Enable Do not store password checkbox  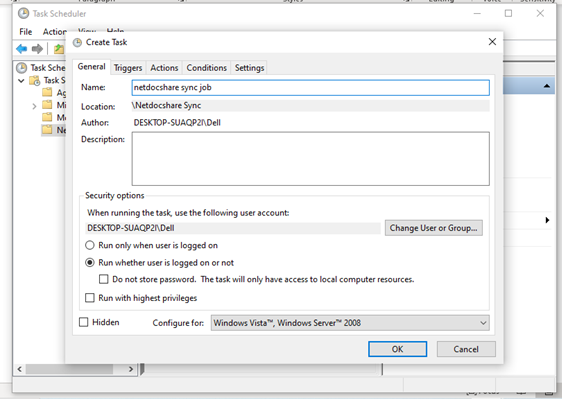(x=104, y=279)
